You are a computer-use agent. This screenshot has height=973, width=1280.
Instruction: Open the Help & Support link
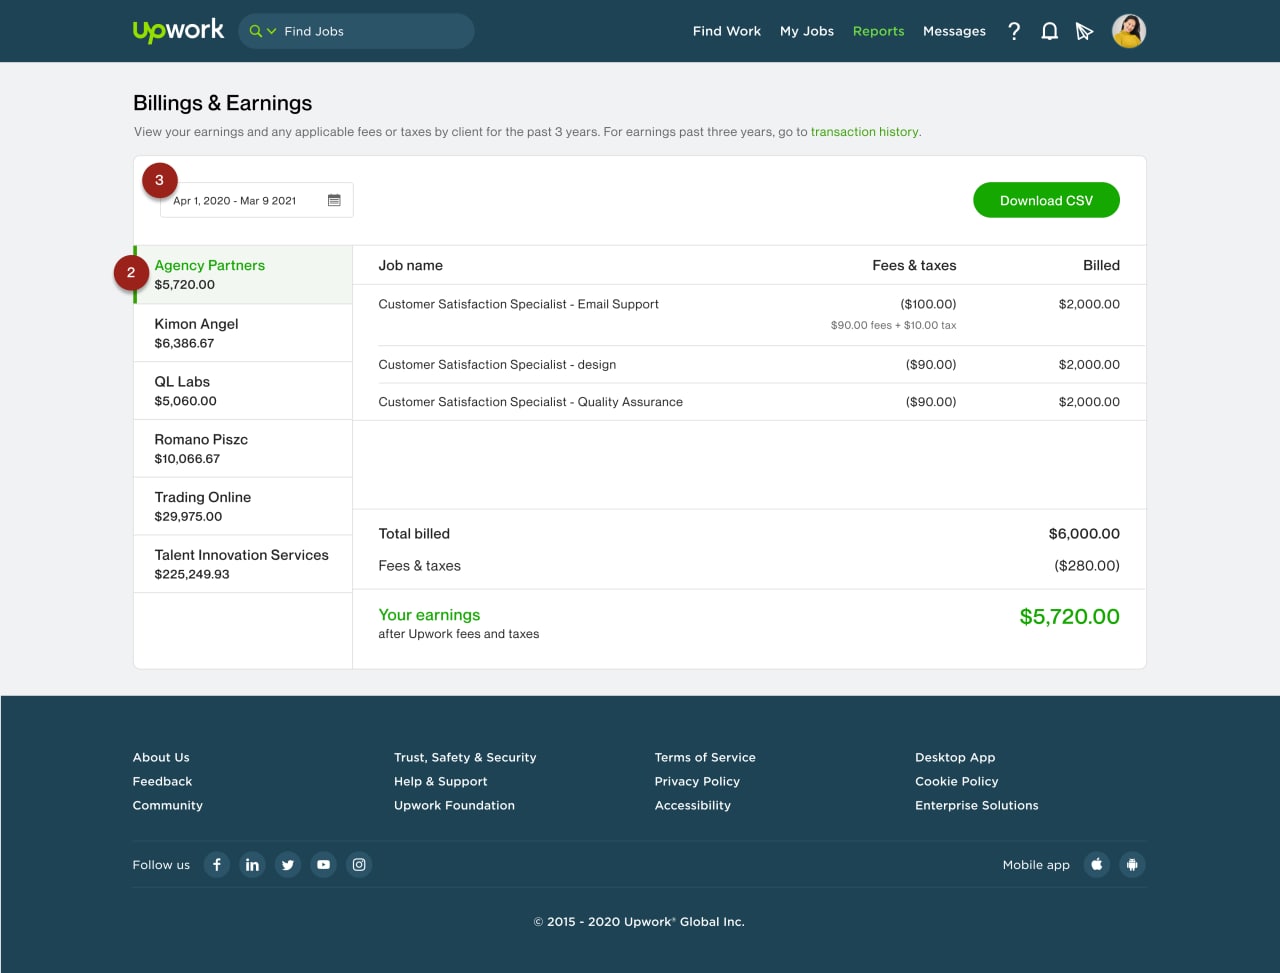pyautogui.click(x=441, y=781)
